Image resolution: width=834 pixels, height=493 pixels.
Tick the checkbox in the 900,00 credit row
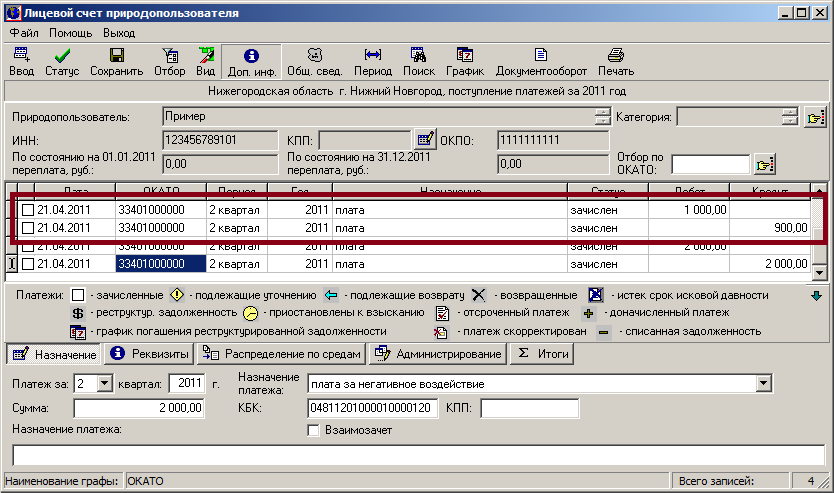pyautogui.click(x=28, y=228)
